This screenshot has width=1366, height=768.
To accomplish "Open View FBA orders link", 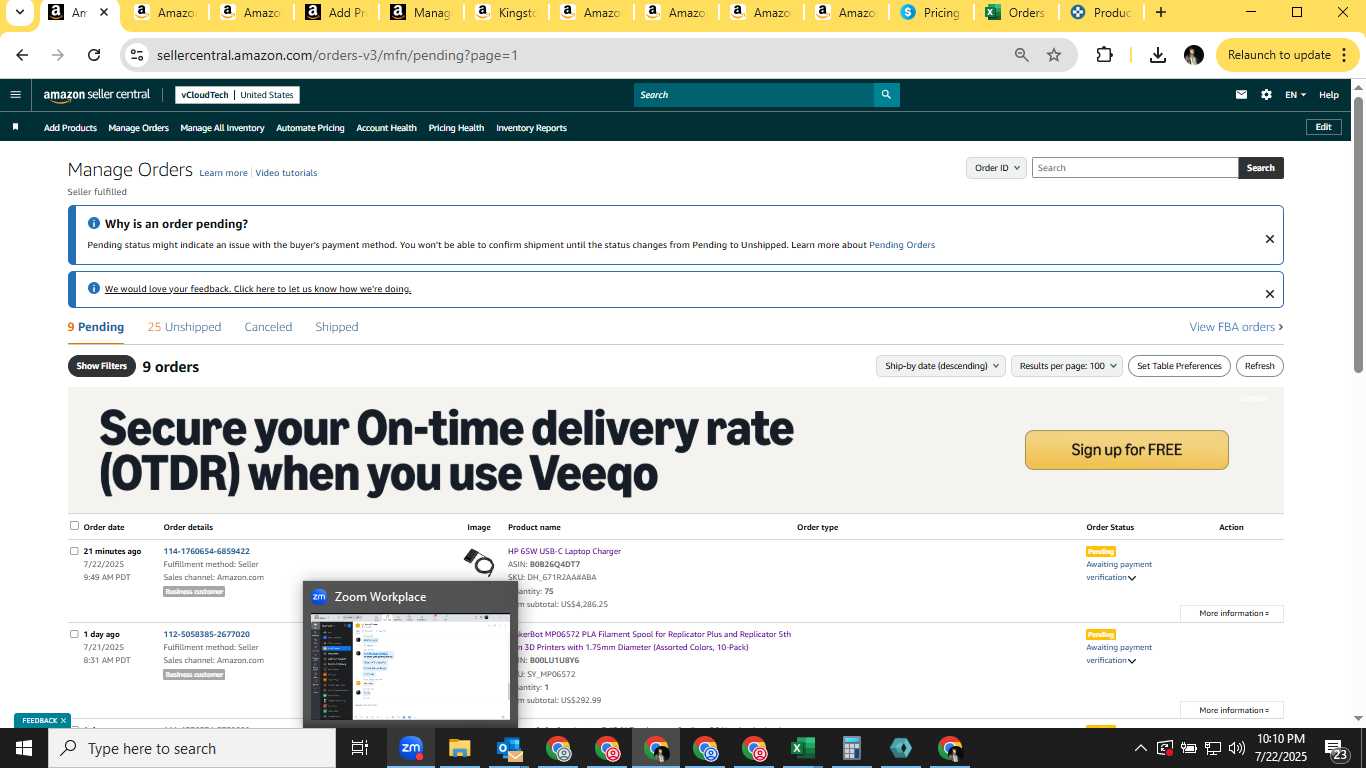I will pos(1236,327).
